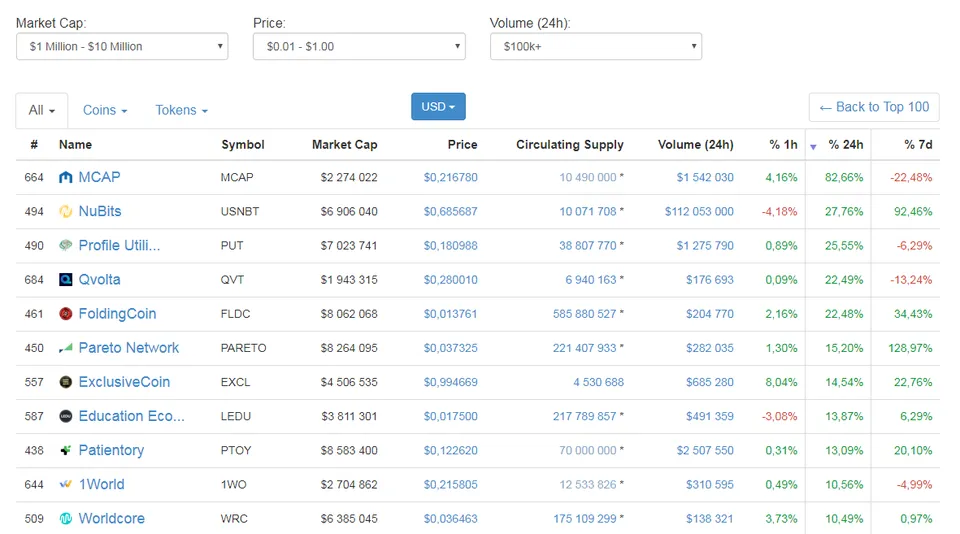
Task: Click Pareto Network supply 221 407 933
Action: coord(585,348)
